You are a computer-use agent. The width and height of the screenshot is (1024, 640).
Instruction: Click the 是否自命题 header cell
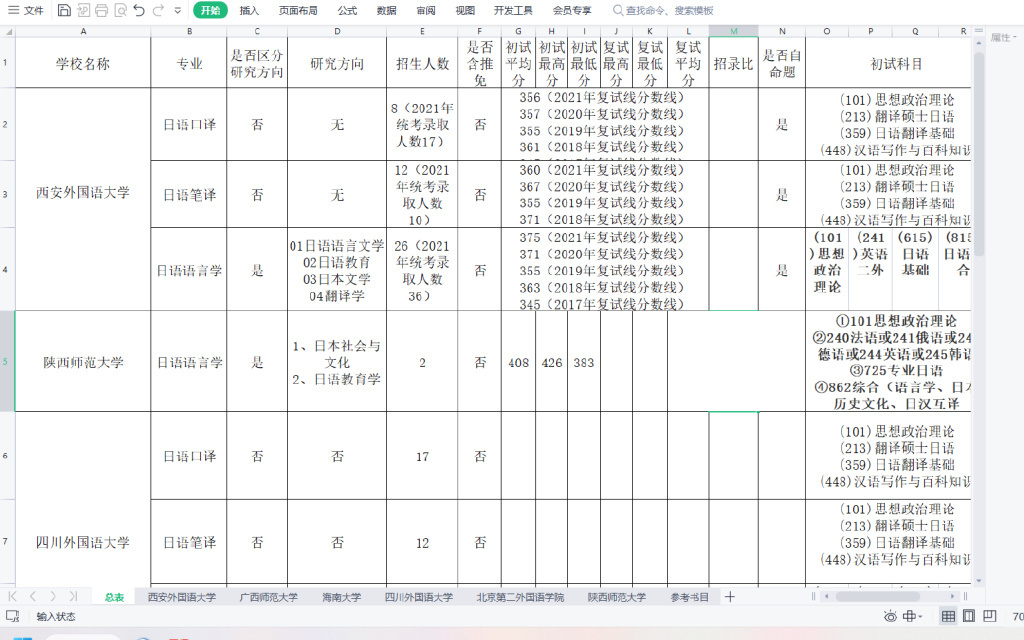[782, 63]
